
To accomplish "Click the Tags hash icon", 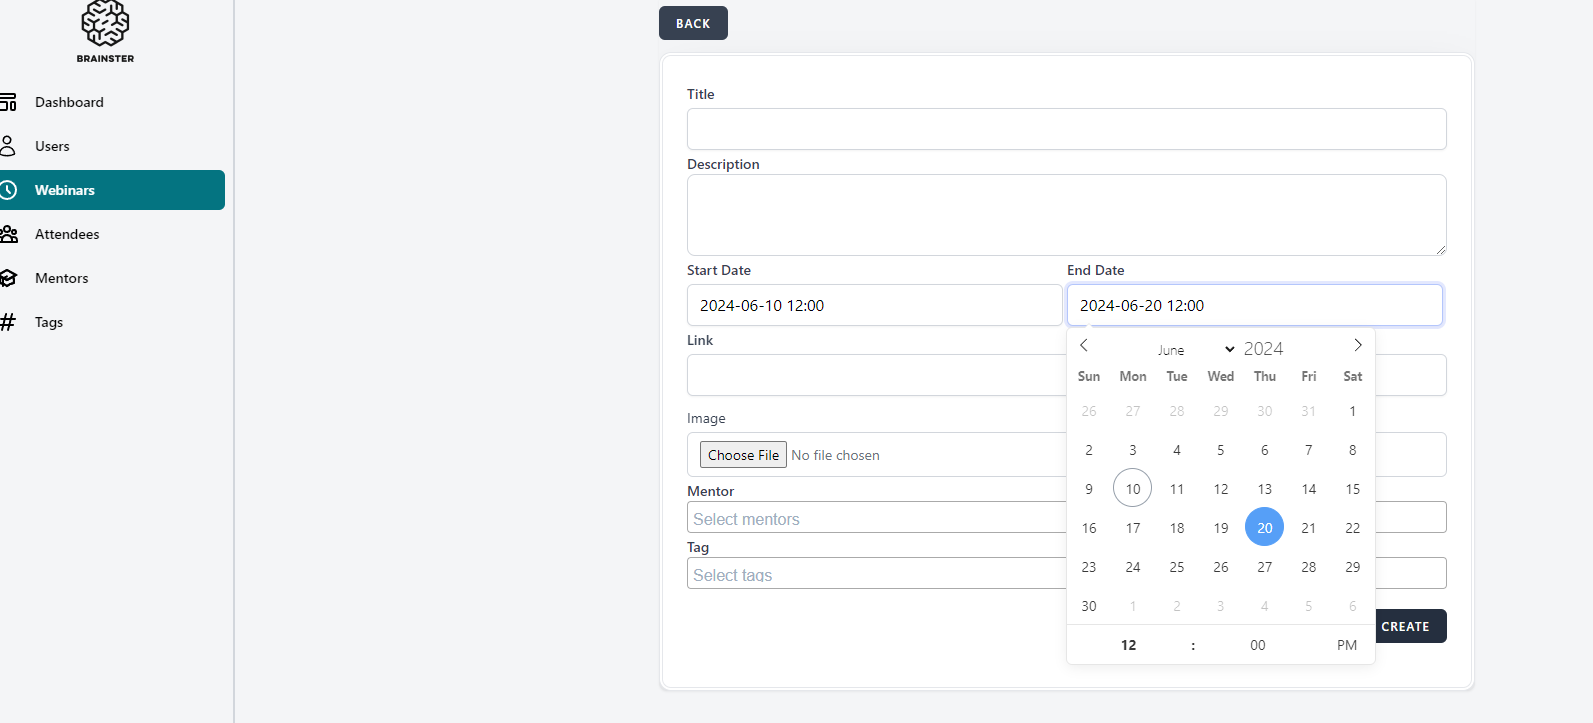I will tap(8, 322).
